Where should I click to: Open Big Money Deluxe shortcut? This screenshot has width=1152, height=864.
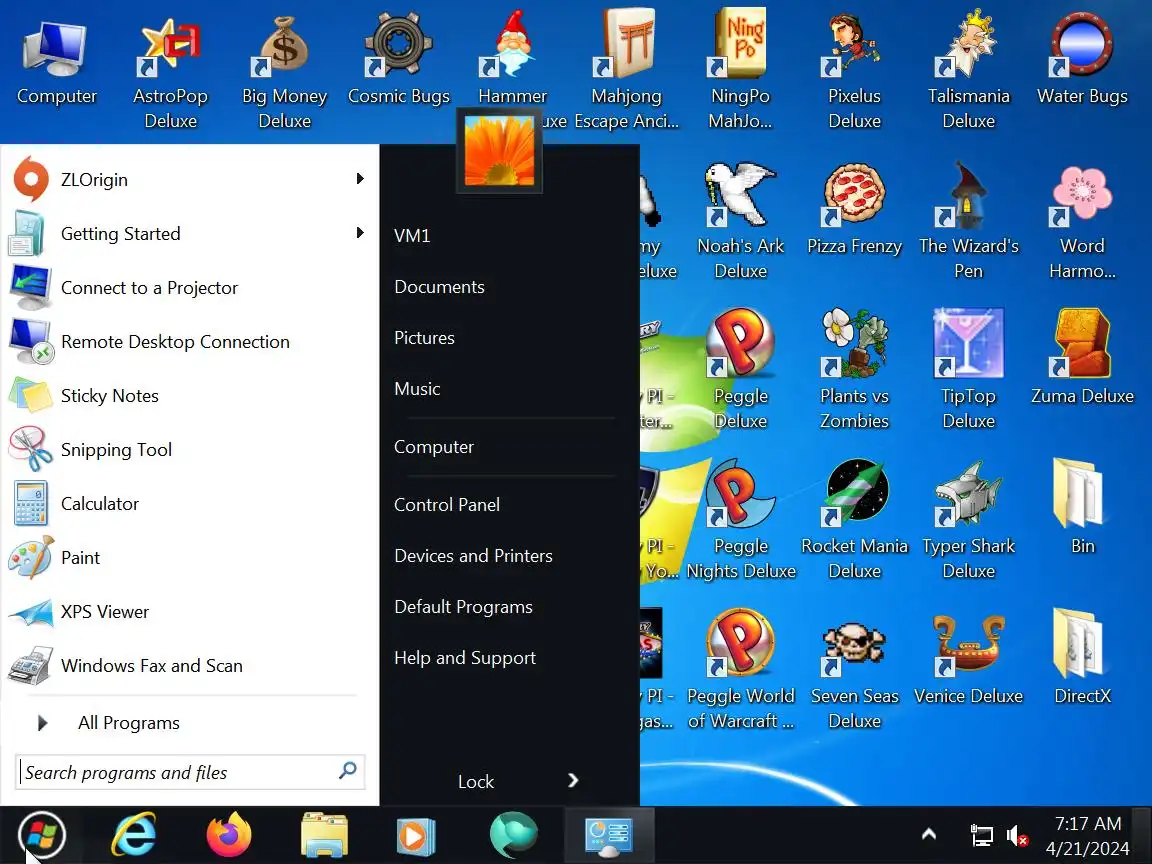284,73
